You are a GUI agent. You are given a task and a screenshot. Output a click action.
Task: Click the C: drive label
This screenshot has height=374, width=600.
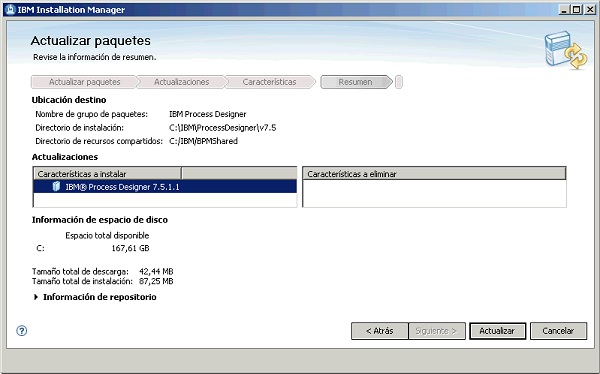[40, 248]
